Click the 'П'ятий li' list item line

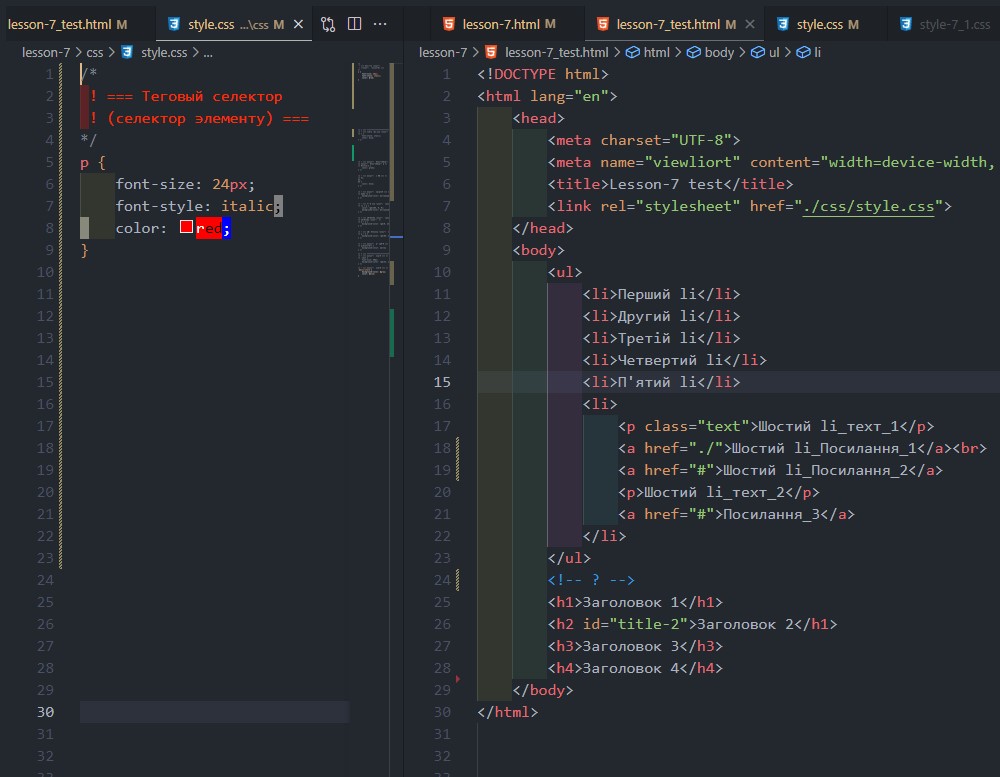tap(661, 382)
